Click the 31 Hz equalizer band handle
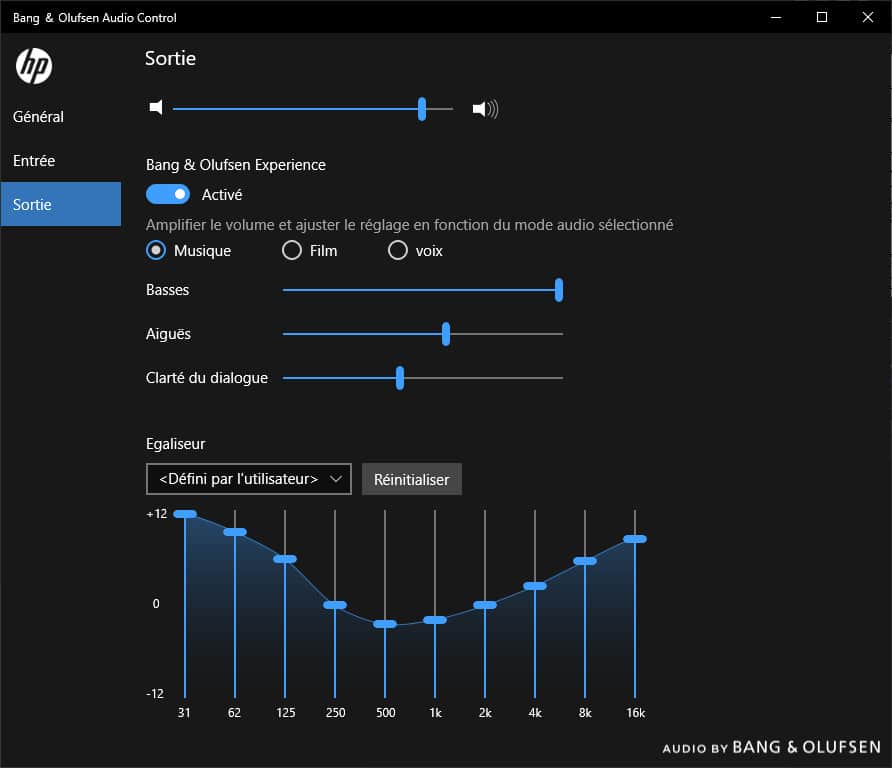Image resolution: width=892 pixels, height=768 pixels. 185,514
